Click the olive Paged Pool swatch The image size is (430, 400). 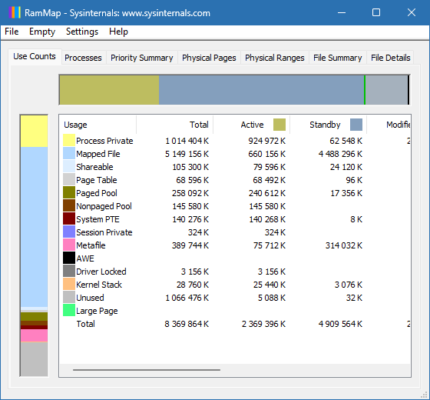click(x=69, y=193)
